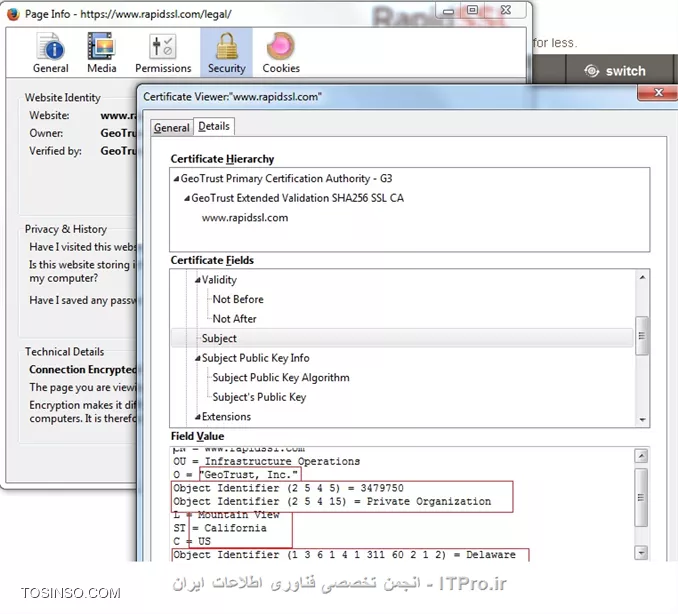Close the Page Info window
The image size is (678, 614).
point(506,10)
